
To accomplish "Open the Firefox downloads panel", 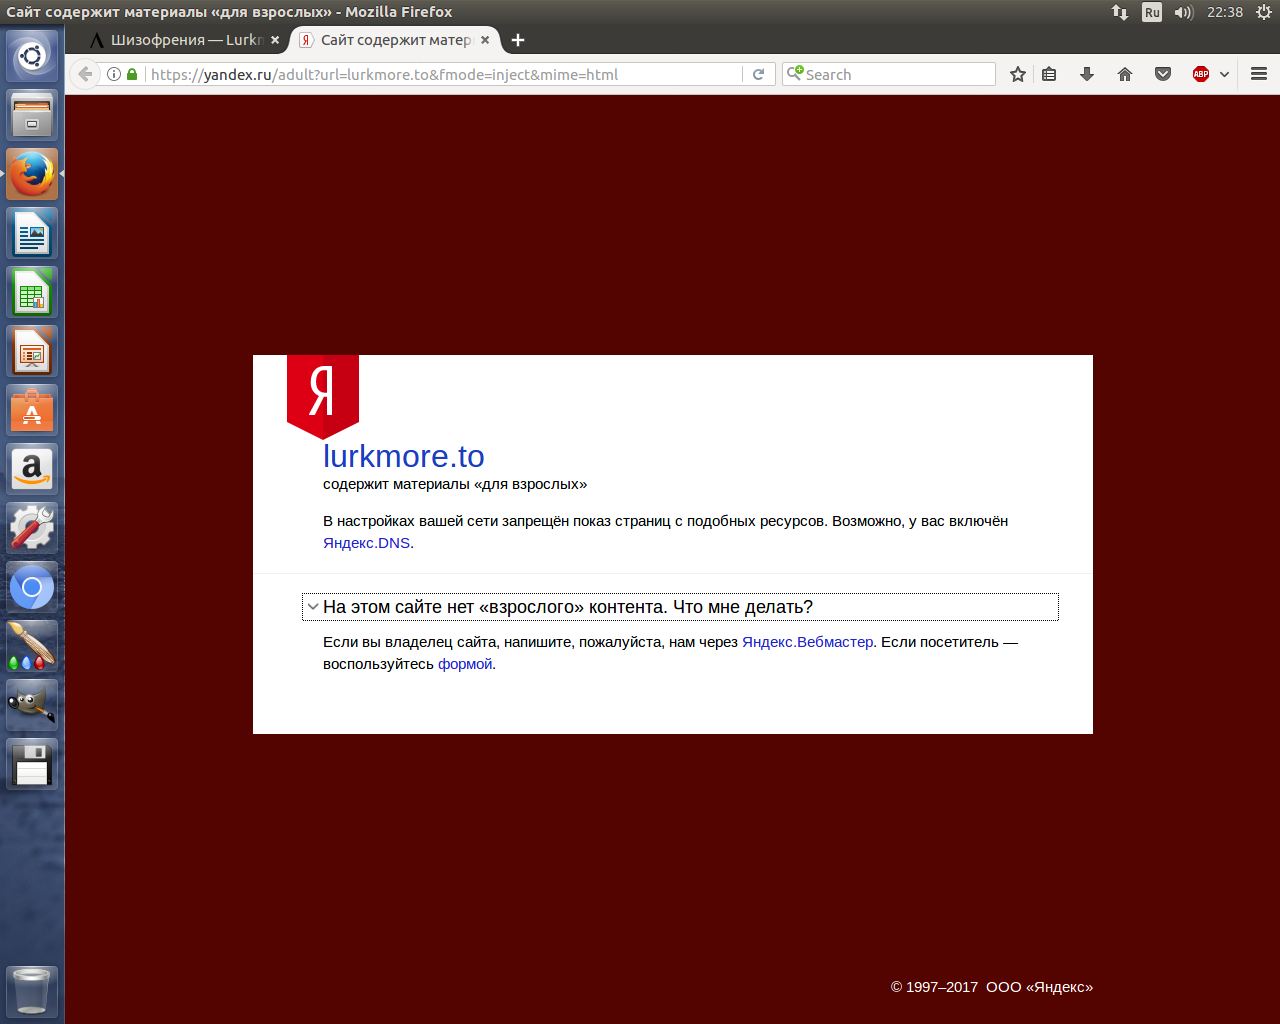I will click(x=1087, y=74).
